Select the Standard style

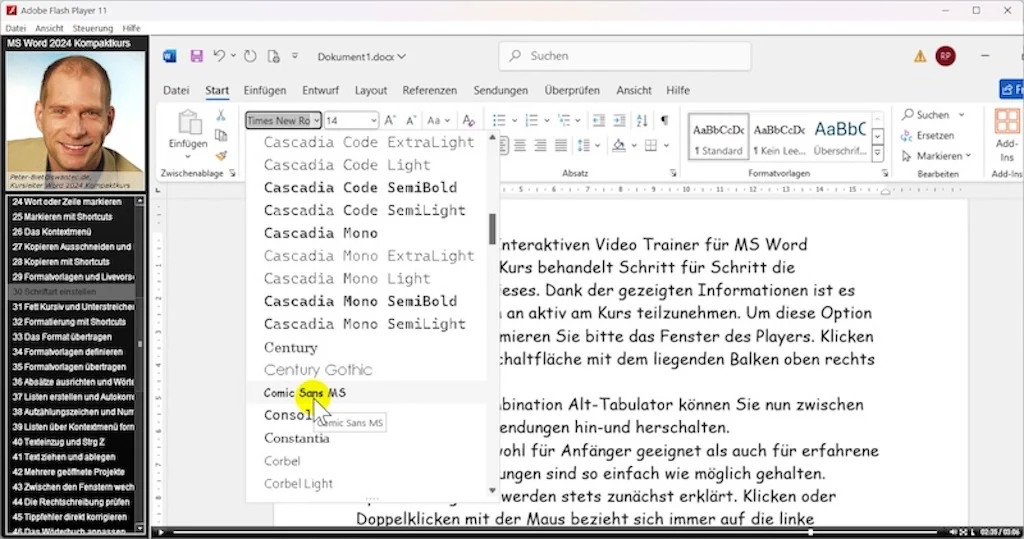point(718,137)
